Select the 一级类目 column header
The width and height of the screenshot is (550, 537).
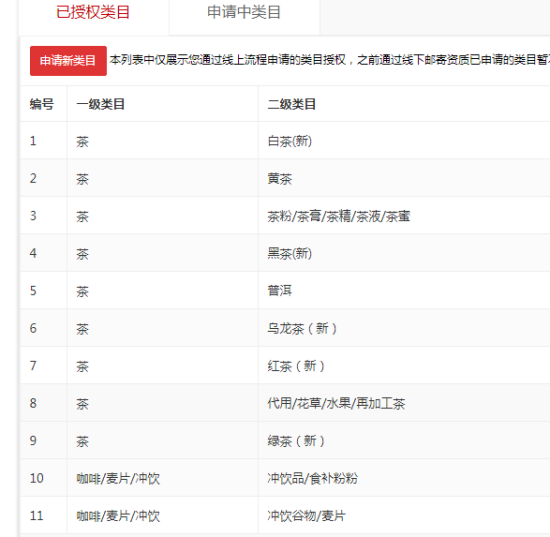point(101,104)
